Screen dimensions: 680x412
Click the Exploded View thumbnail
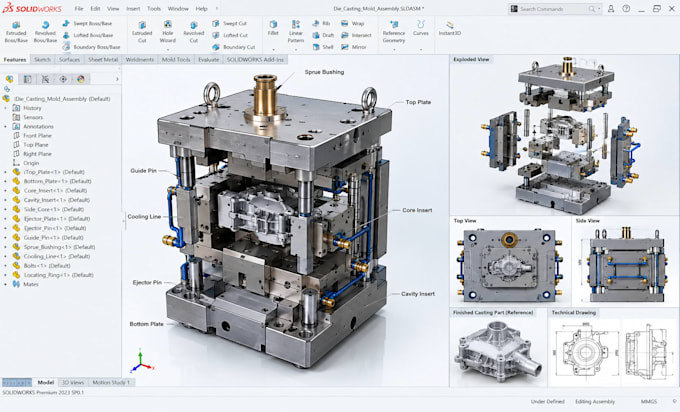pyautogui.click(x=564, y=135)
